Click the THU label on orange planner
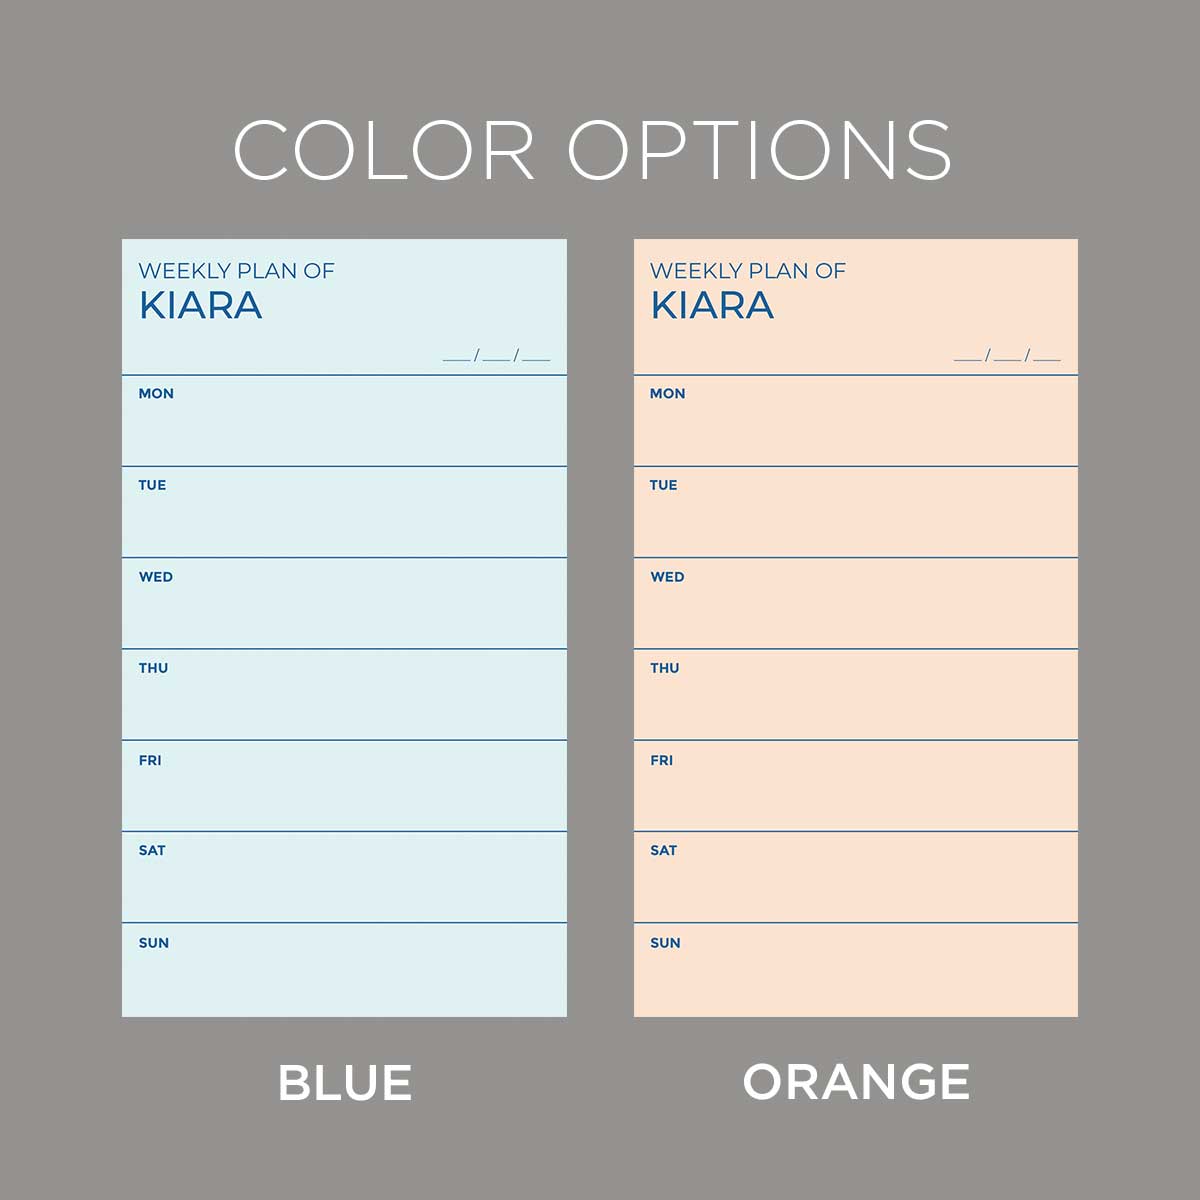This screenshot has height=1200, width=1200. click(665, 669)
